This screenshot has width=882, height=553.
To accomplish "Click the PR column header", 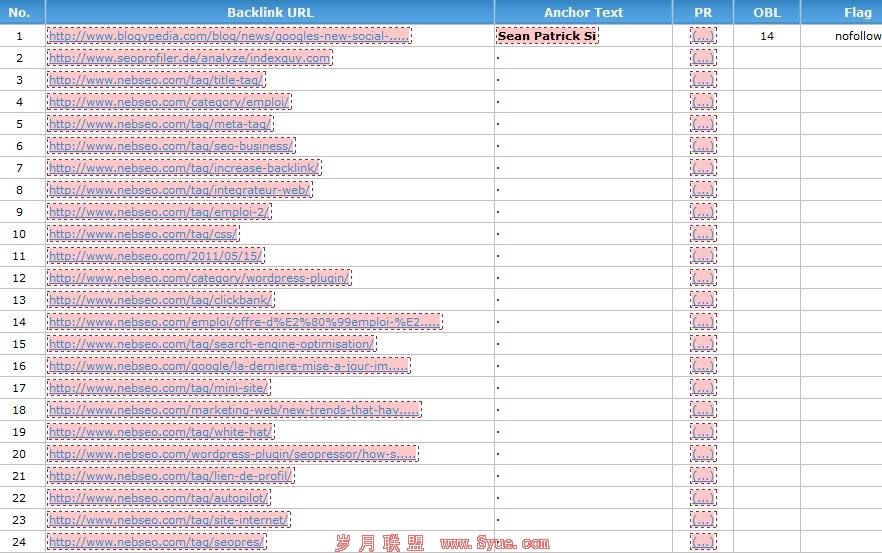I will coord(703,13).
